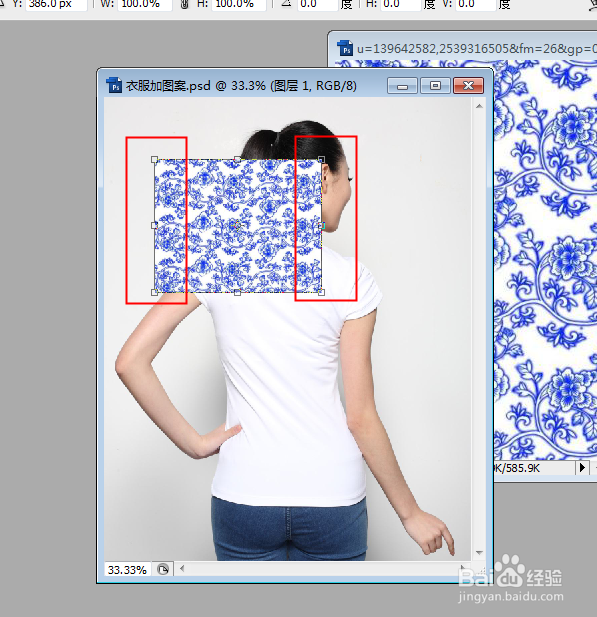597x617 pixels.
Task: Click the H height scale percentage field
Action: click(x=239, y=4)
